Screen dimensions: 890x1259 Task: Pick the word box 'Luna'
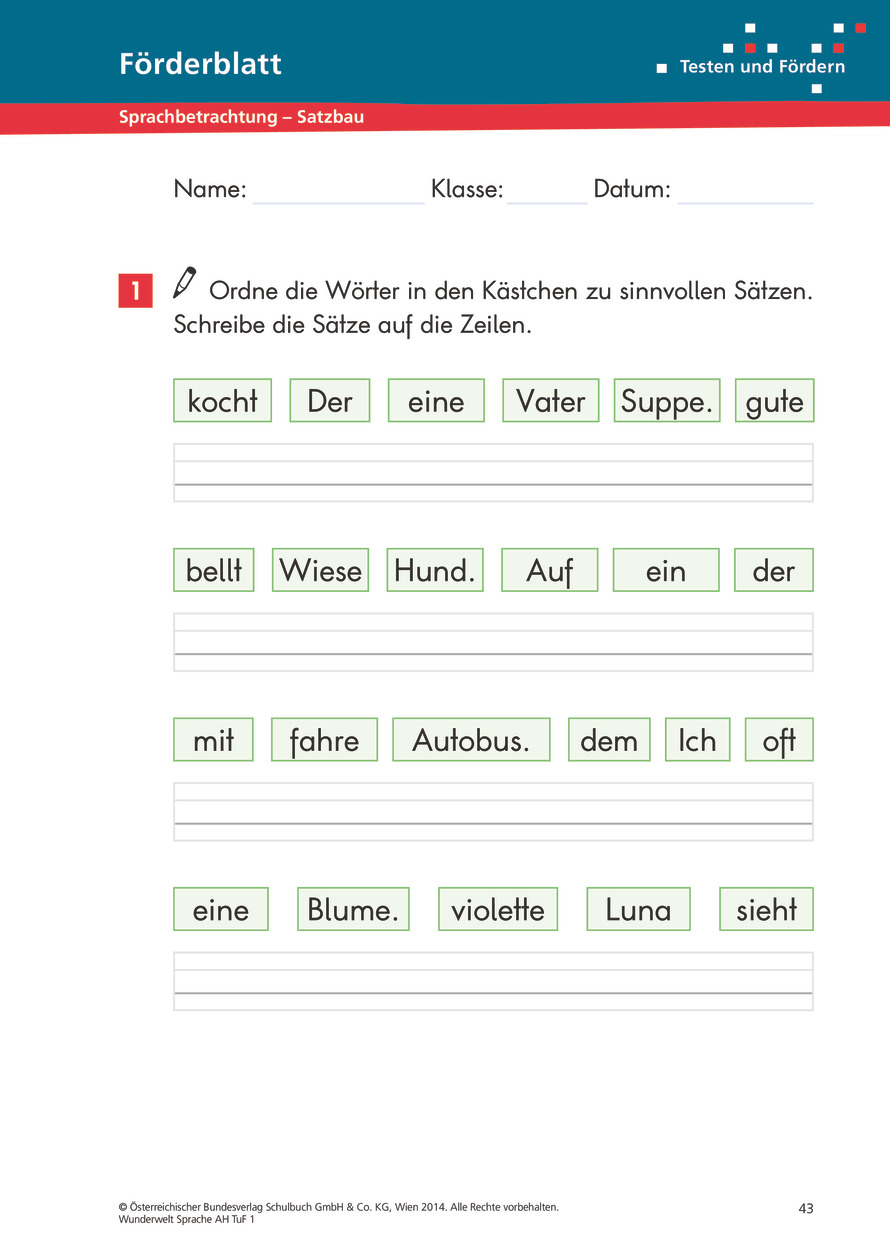(x=638, y=909)
